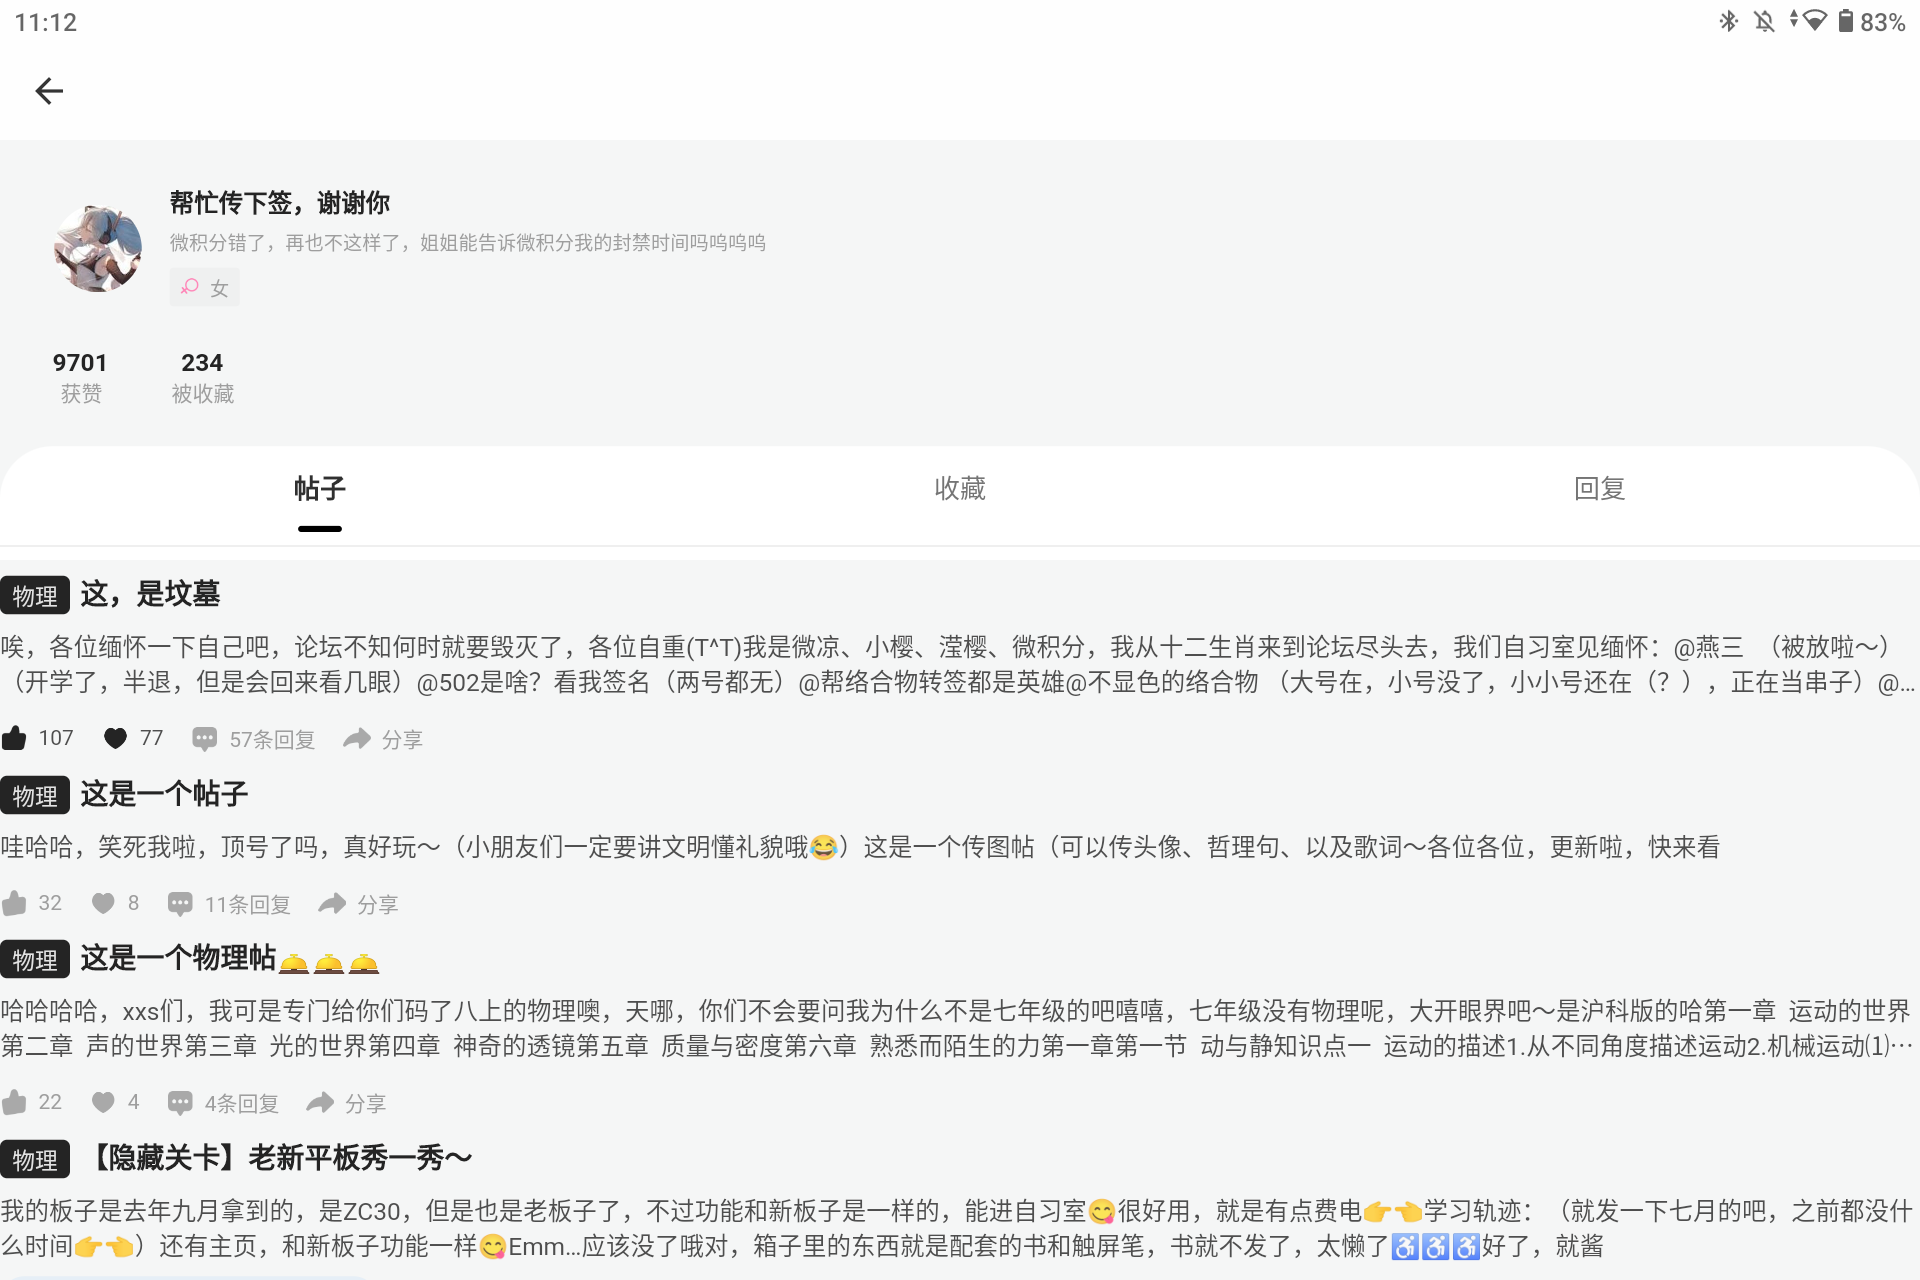Tap the 物理 tag on 这，是坟墓

(x=35, y=596)
